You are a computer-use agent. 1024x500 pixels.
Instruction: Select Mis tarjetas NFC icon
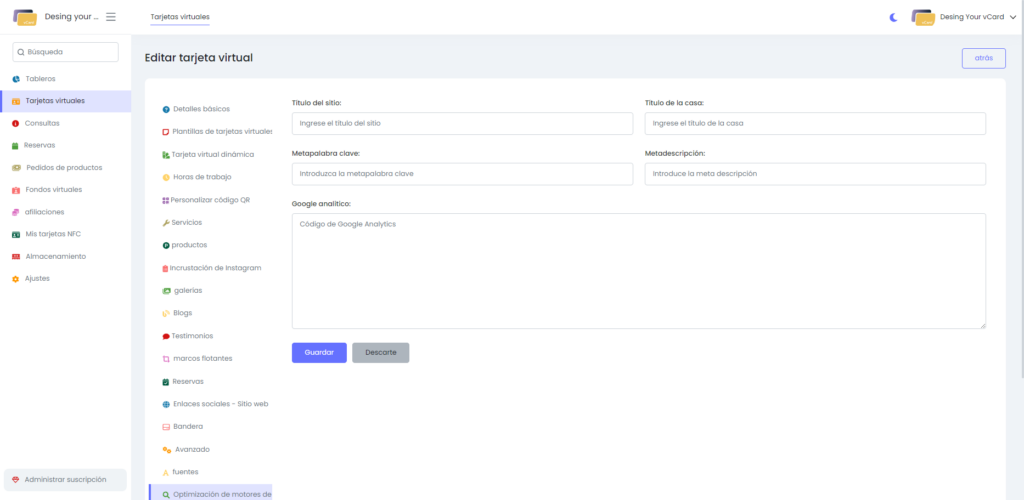(16, 234)
